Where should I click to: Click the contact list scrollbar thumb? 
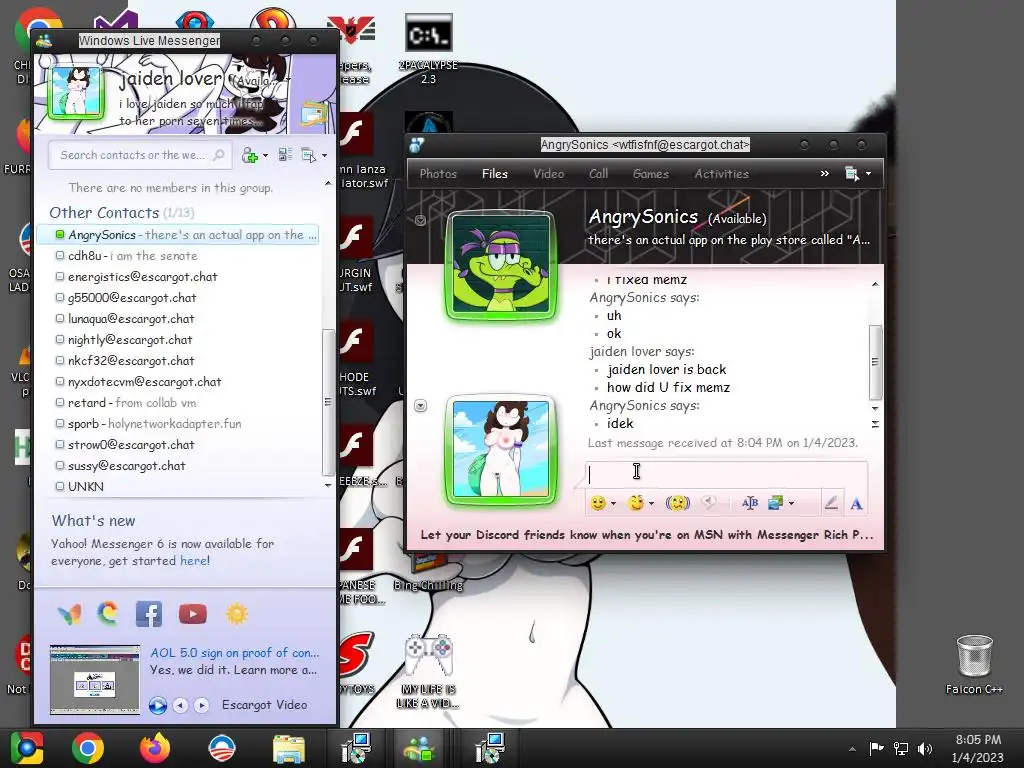point(328,402)
